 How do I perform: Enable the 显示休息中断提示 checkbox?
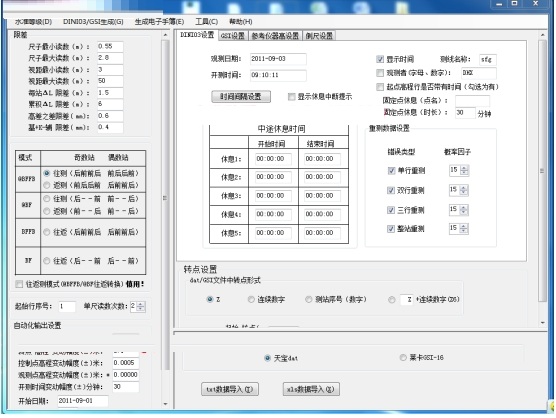[x=291, y=96]
